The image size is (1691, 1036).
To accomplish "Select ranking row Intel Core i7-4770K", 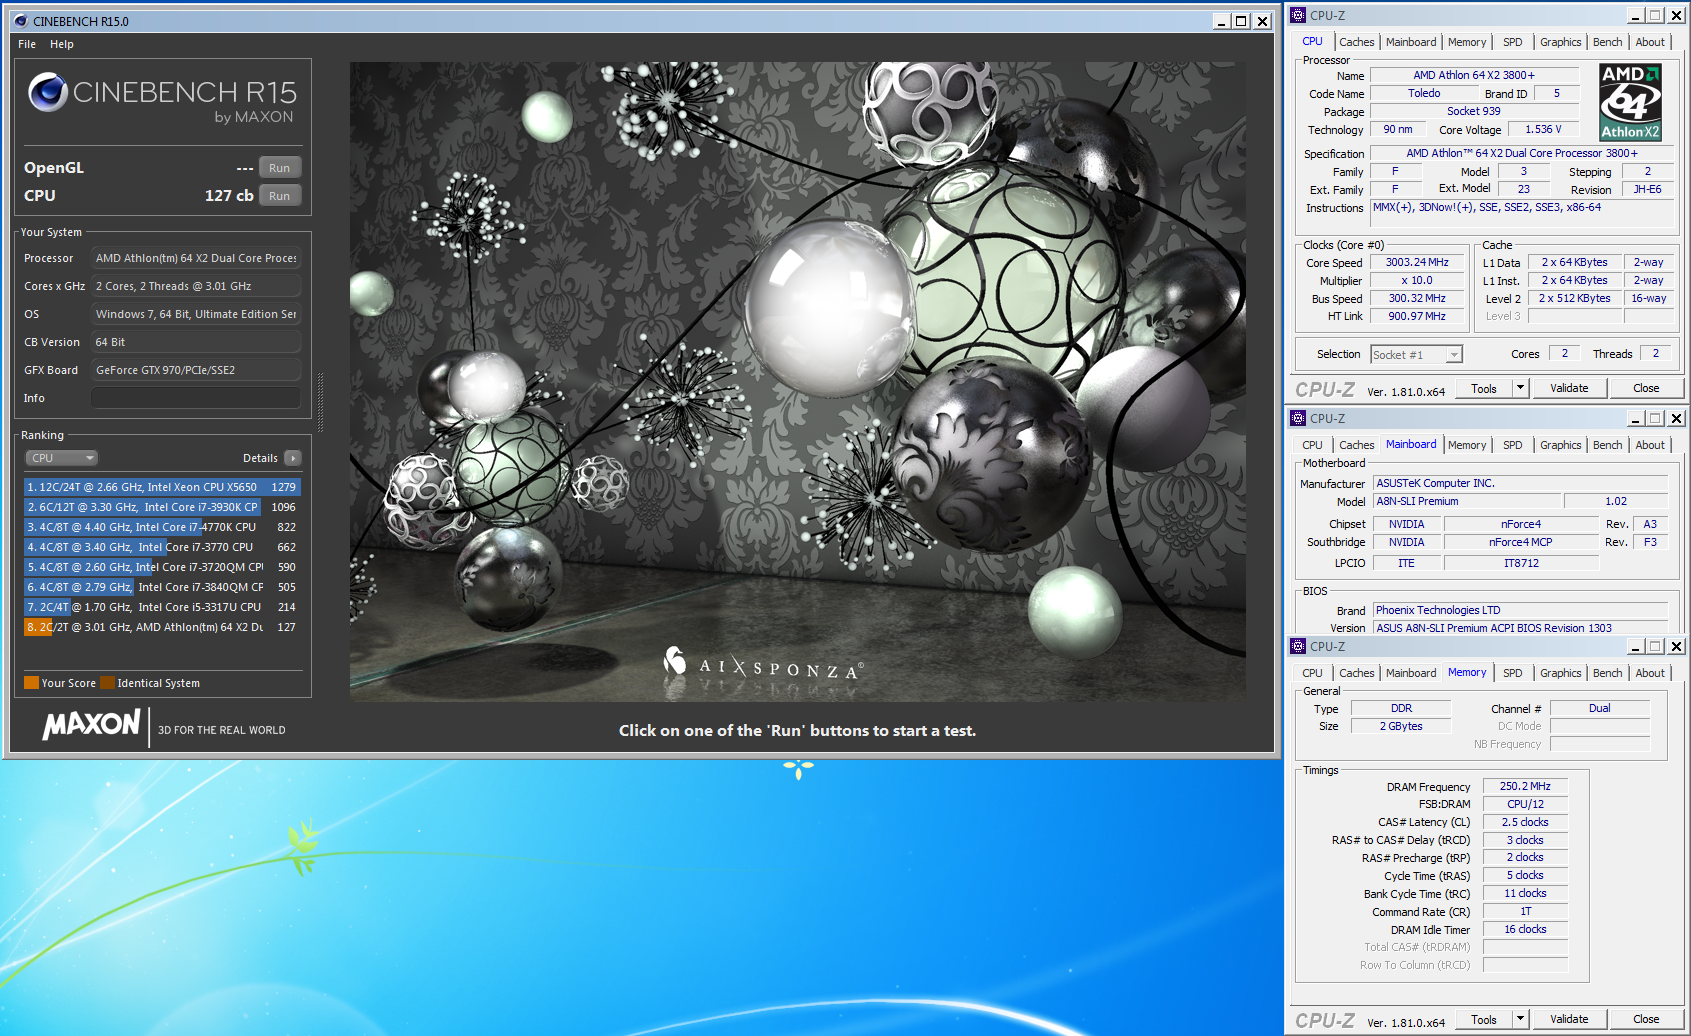I will point(162,527).
